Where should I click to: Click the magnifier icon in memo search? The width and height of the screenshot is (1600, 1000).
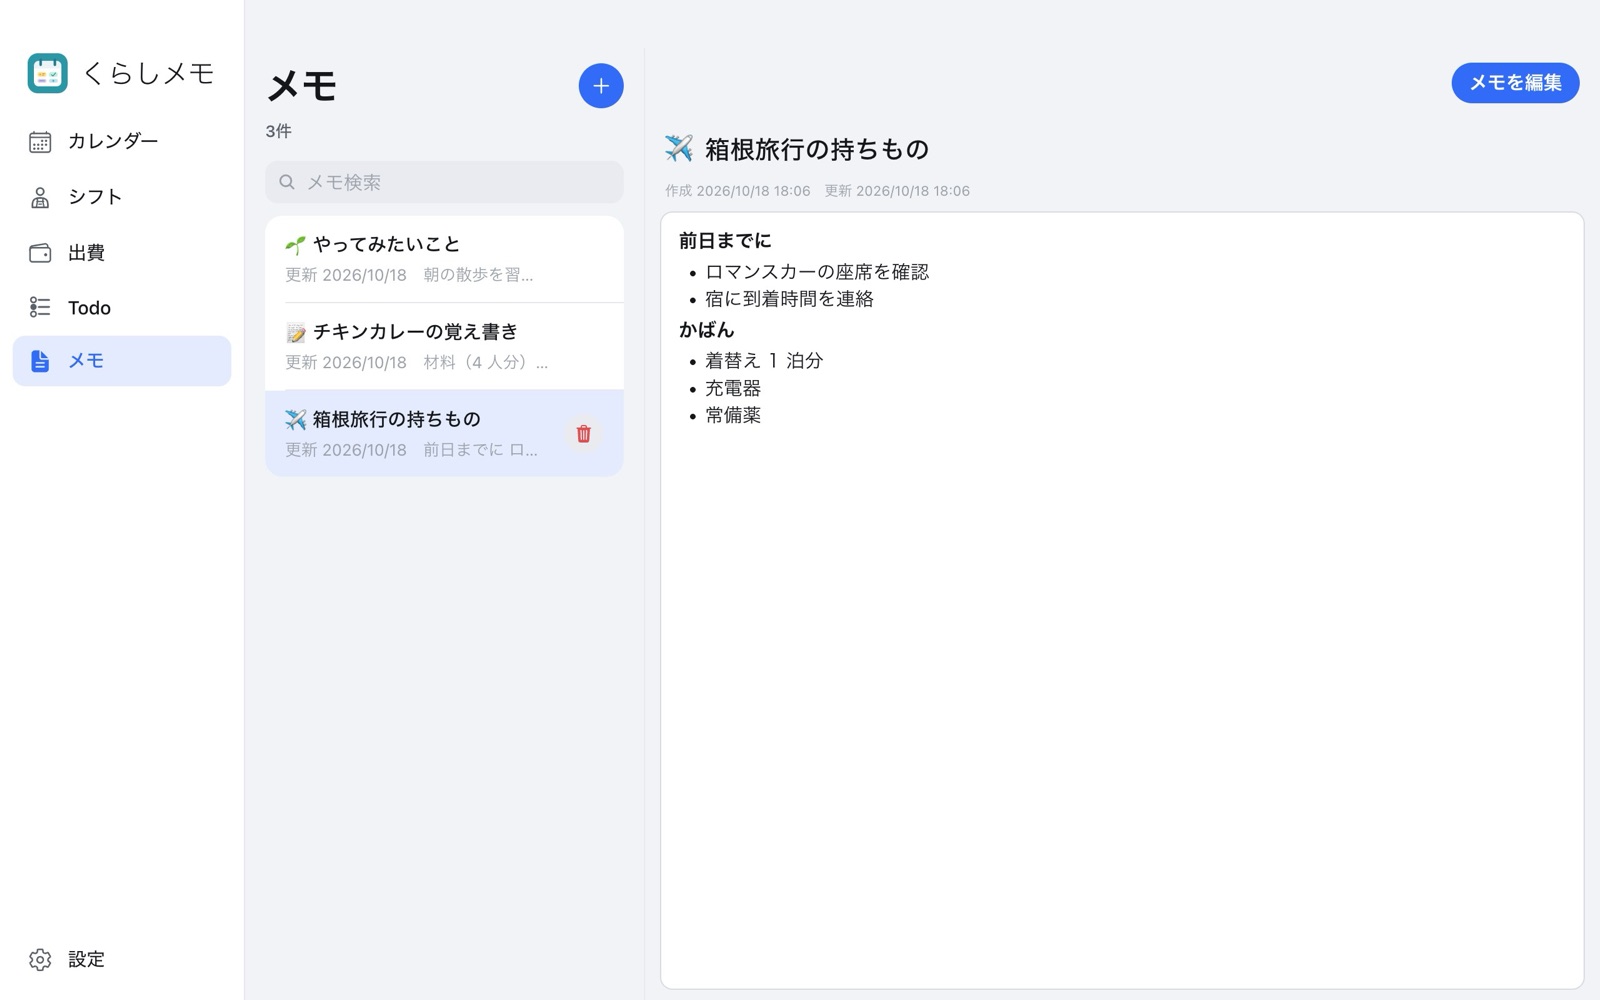click(x=287, y=182)
